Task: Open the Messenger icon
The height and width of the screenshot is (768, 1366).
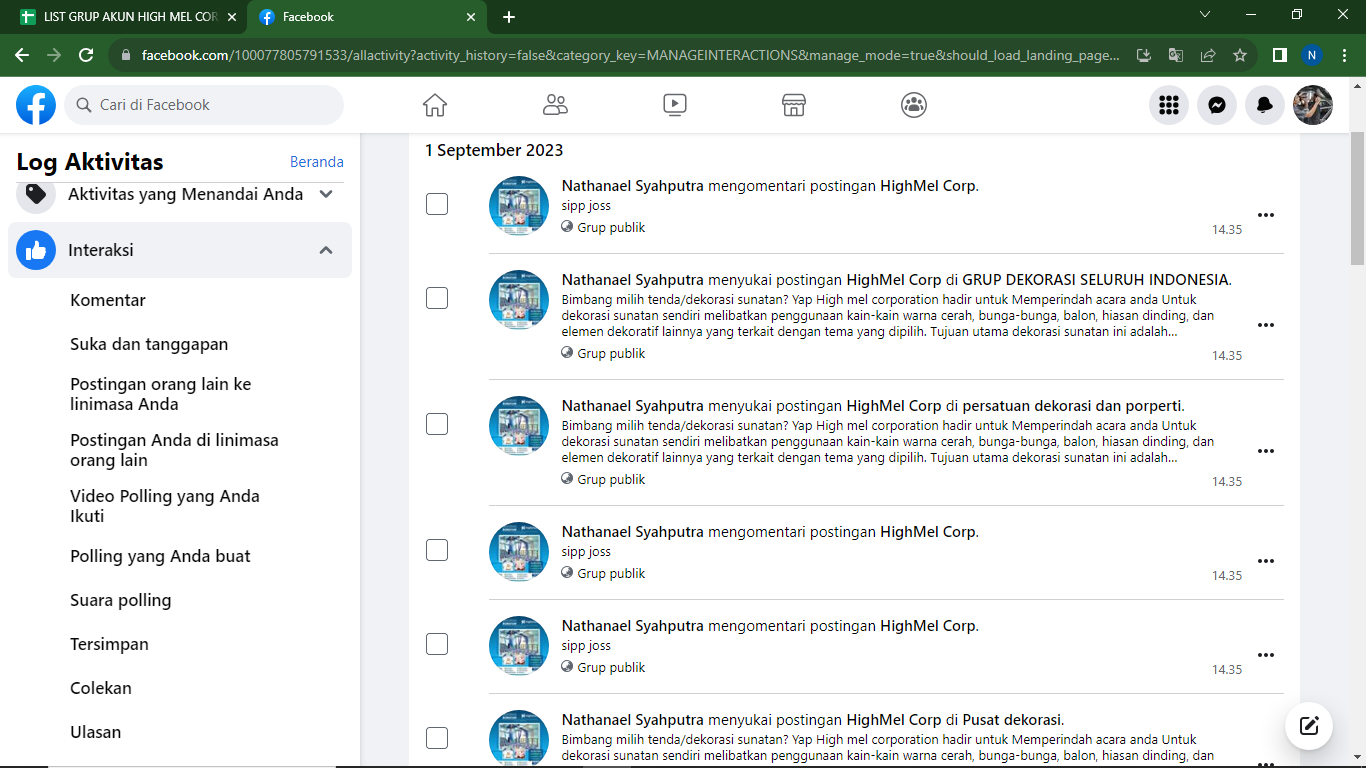Action: (1217, 105)
